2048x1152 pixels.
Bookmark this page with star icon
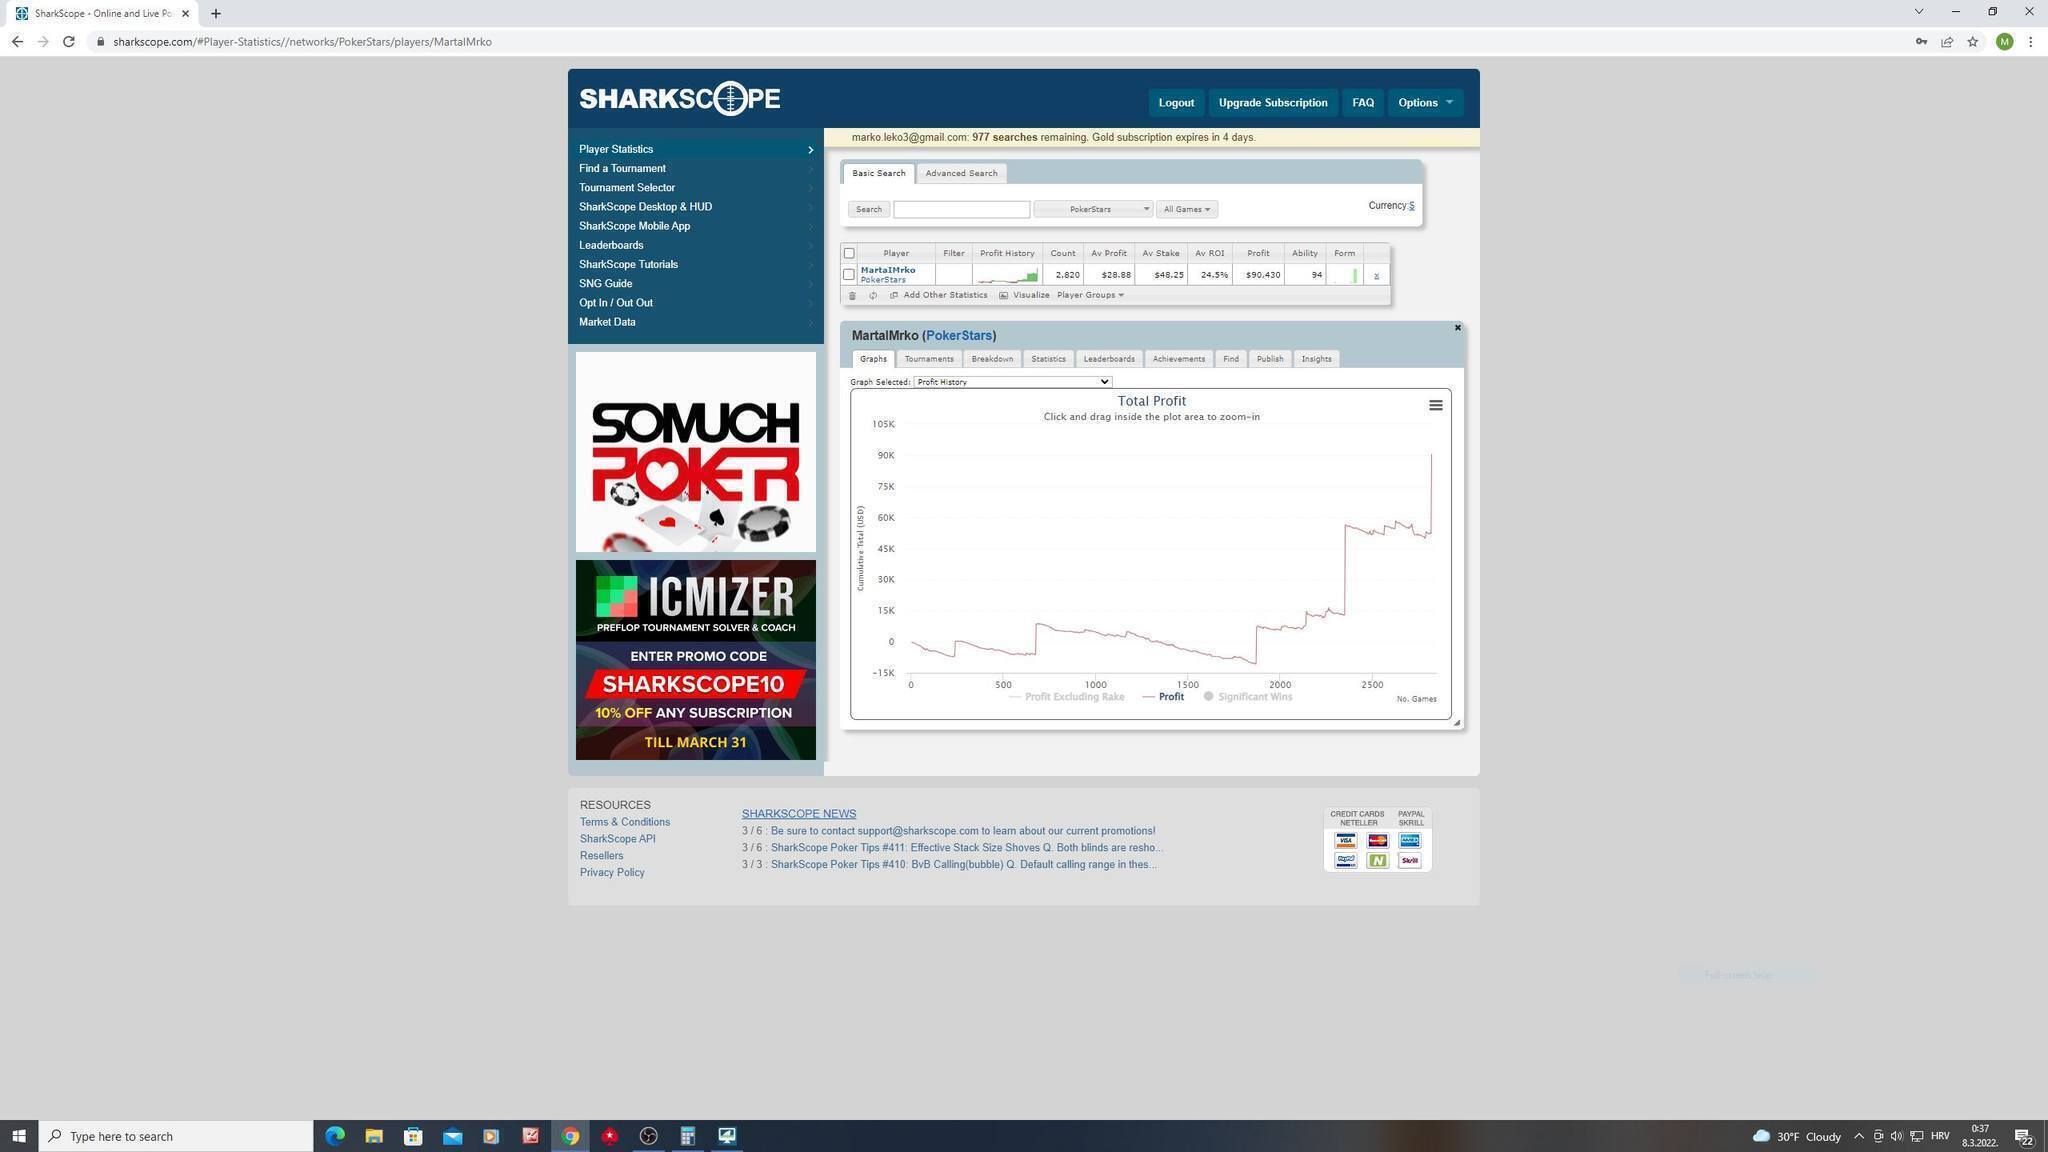pos(1972,42)
